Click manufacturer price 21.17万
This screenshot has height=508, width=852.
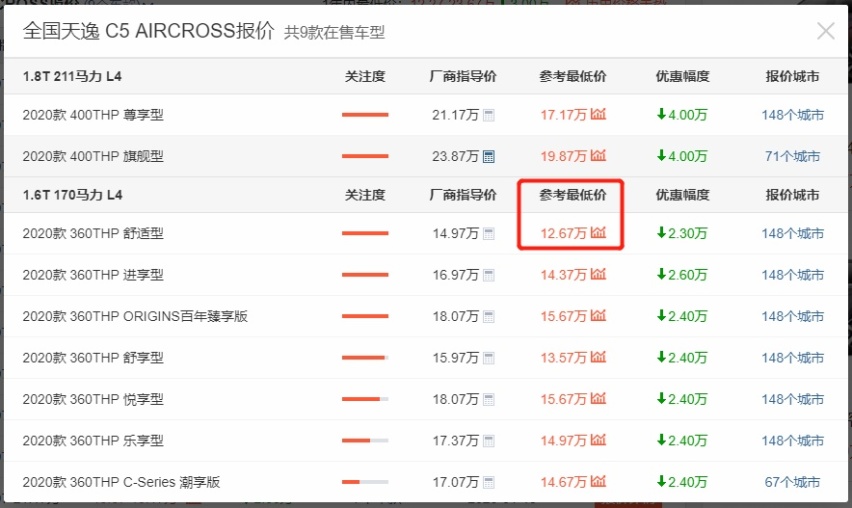[455, 115]
